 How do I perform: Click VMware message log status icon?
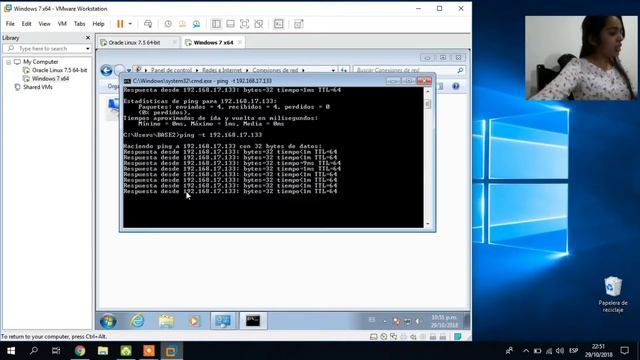pyautogui.click(x=458, y=337)
